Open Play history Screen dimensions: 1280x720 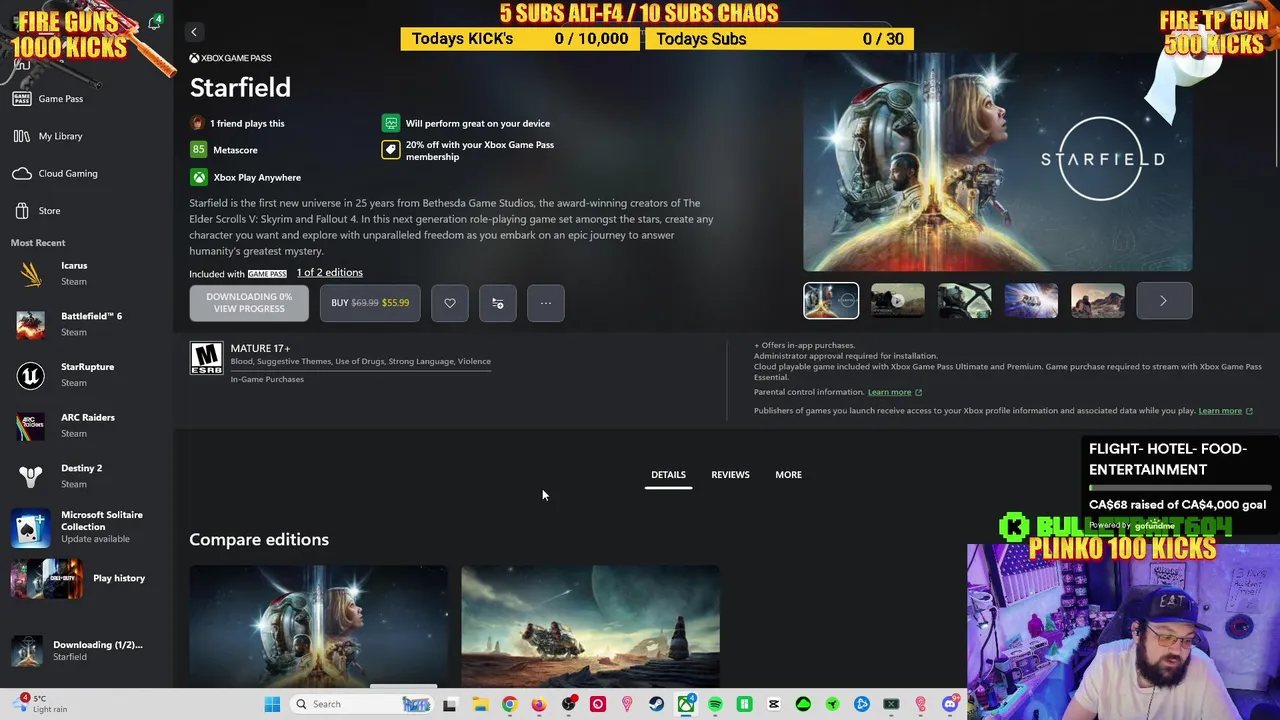(x=85, y=578)
